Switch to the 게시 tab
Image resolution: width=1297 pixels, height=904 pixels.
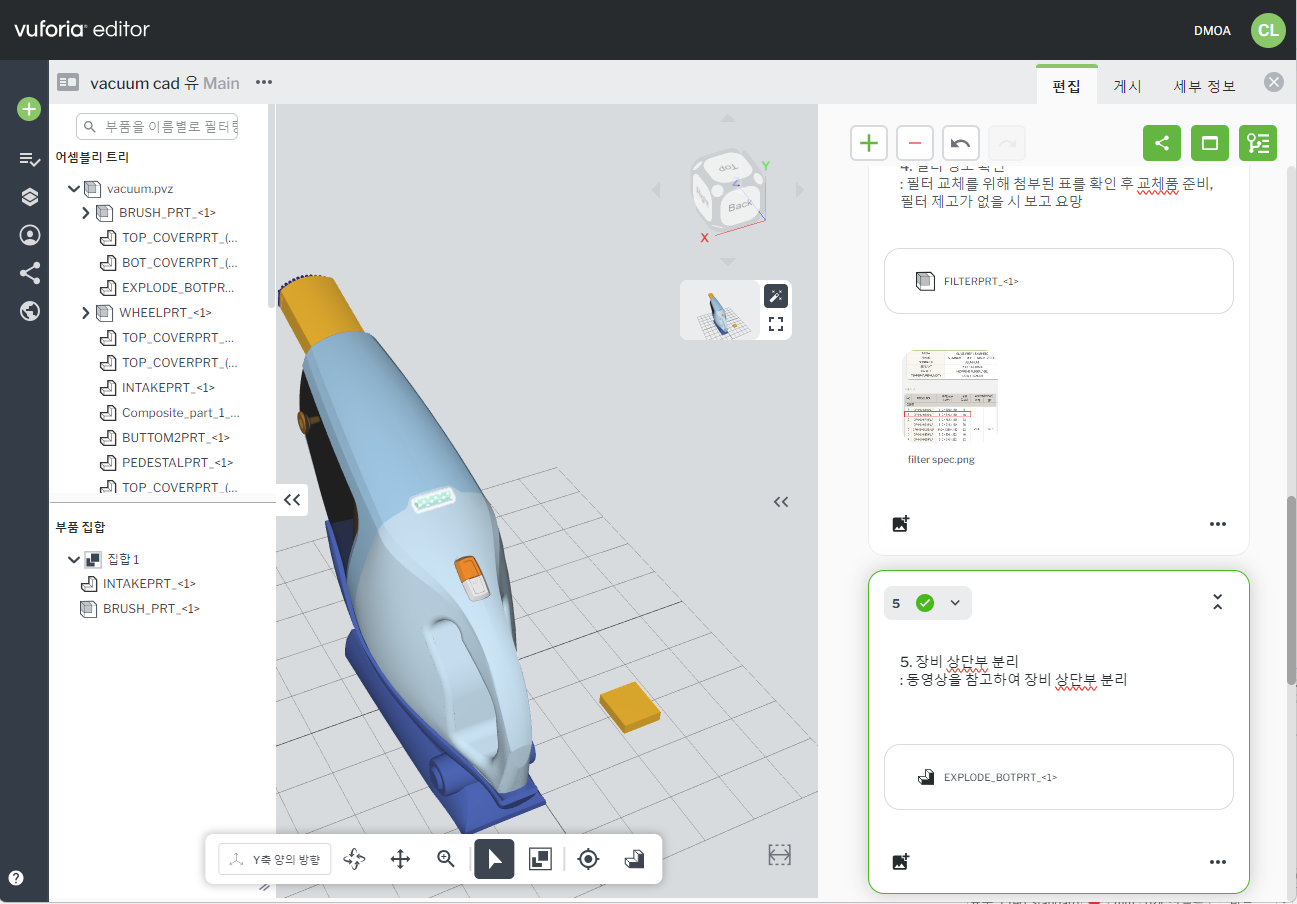coord(1127,86)
